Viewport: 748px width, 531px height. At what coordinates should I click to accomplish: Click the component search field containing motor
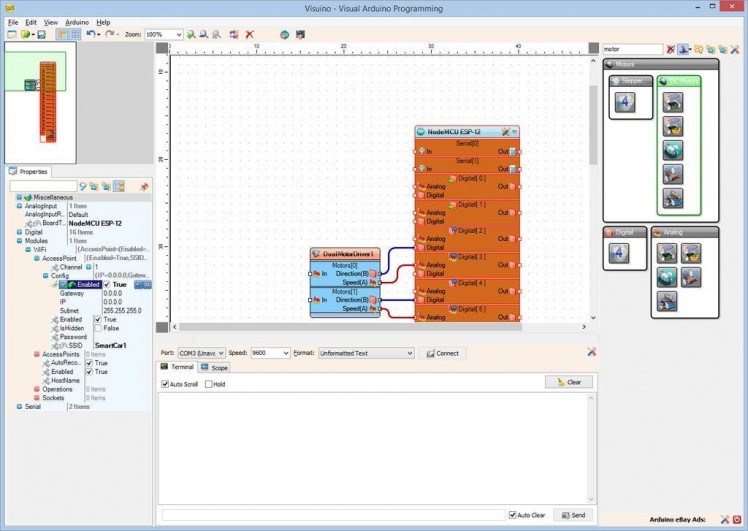point(633,49)
